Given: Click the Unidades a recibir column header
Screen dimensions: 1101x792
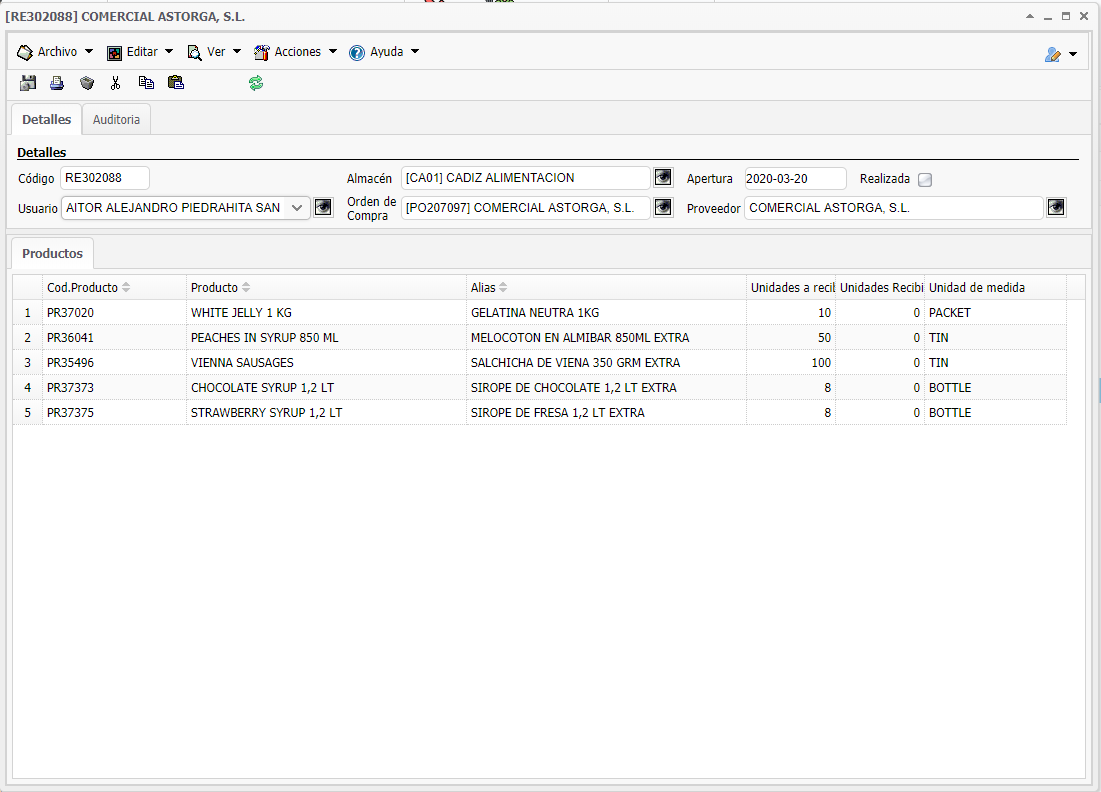Looking at the screenshot, I should point(791,287).
